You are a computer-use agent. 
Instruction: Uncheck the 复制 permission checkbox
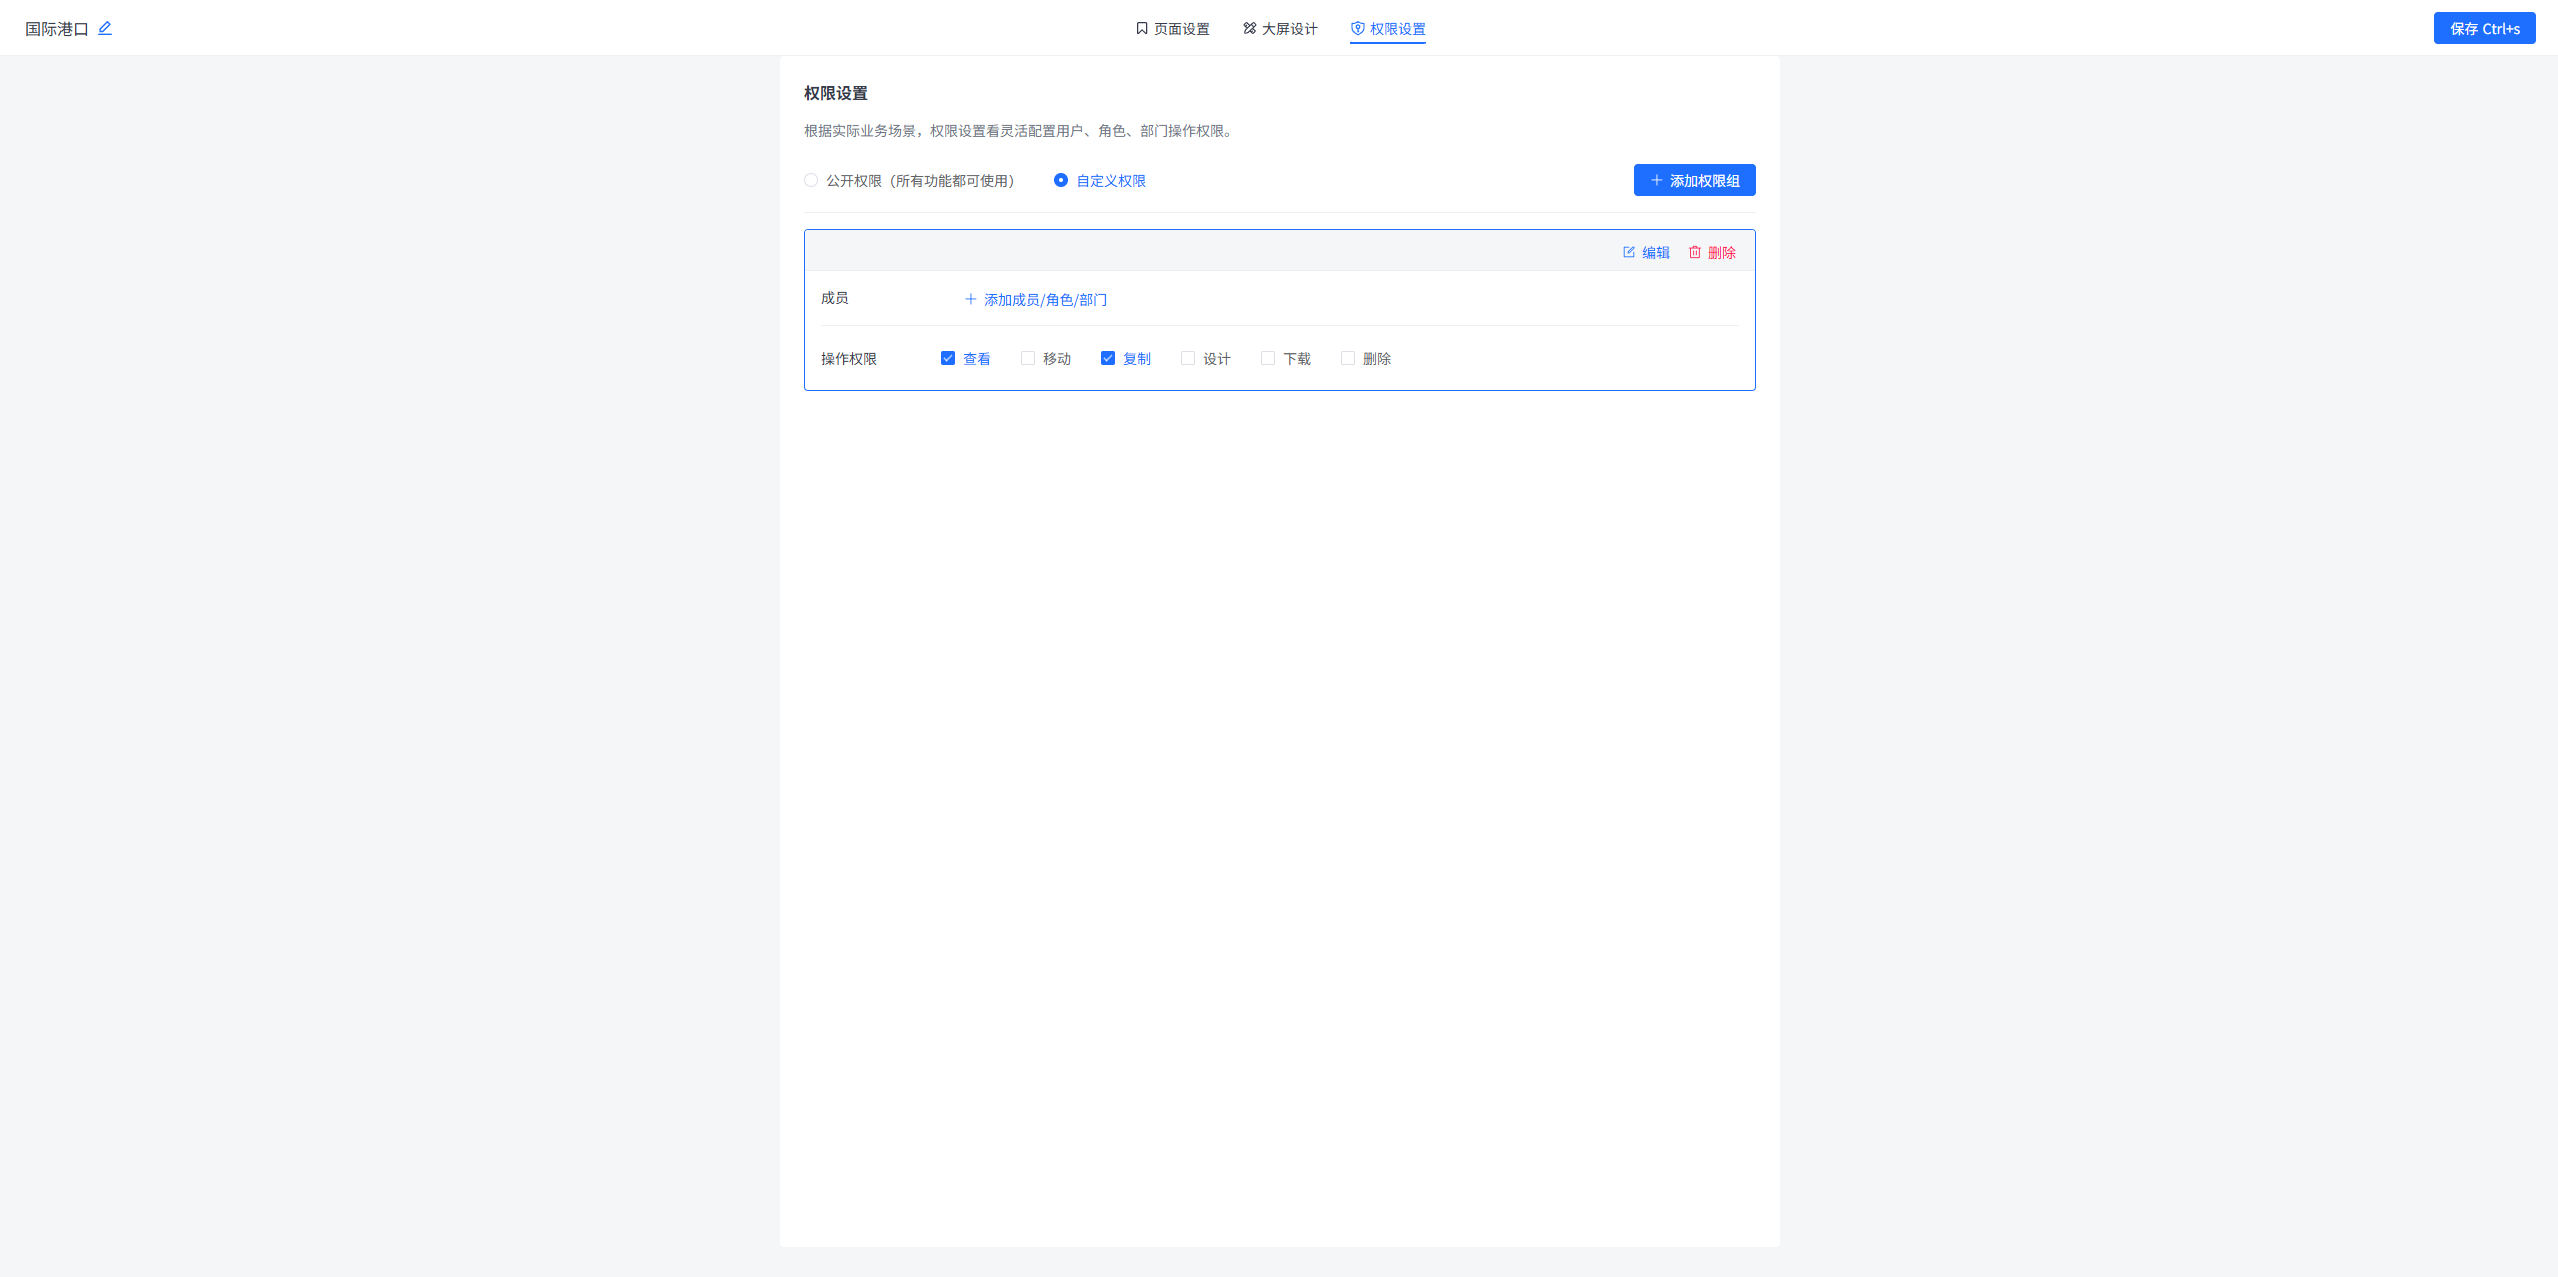click(1107, 358)
